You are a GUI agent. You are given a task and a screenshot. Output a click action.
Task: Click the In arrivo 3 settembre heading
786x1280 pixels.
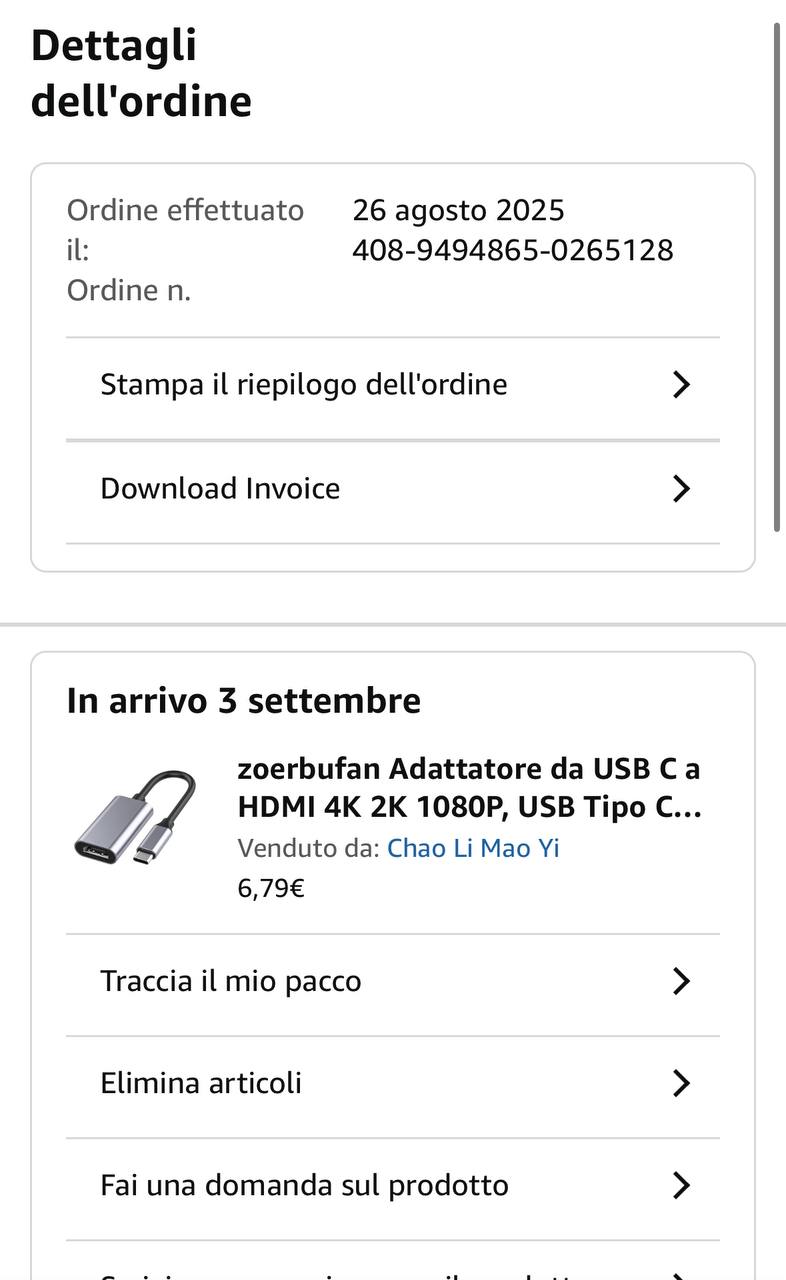point(243,701)
